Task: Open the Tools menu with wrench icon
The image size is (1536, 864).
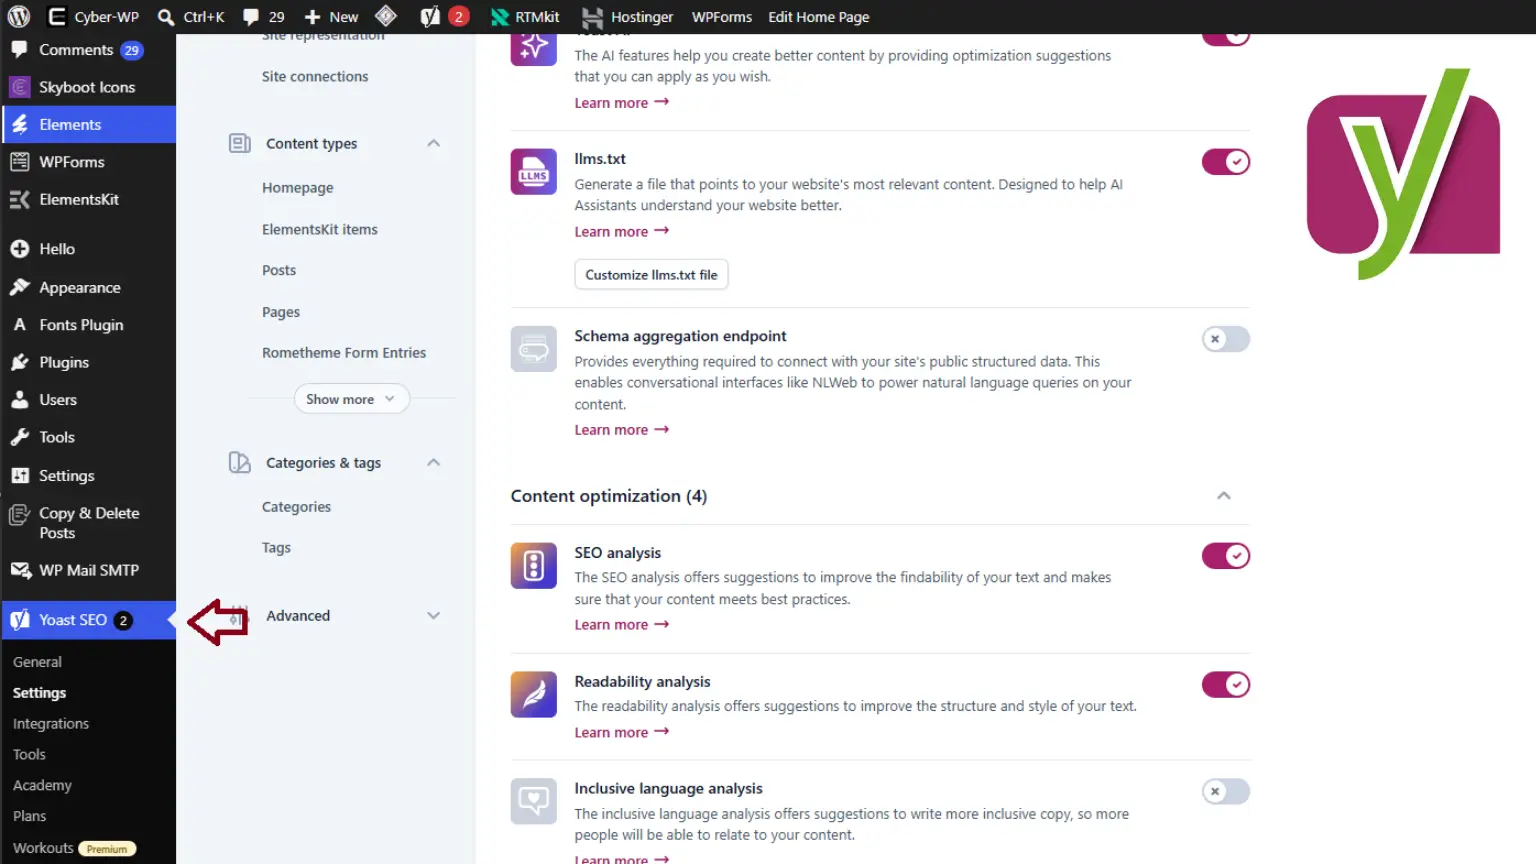Action: point(88,437)
